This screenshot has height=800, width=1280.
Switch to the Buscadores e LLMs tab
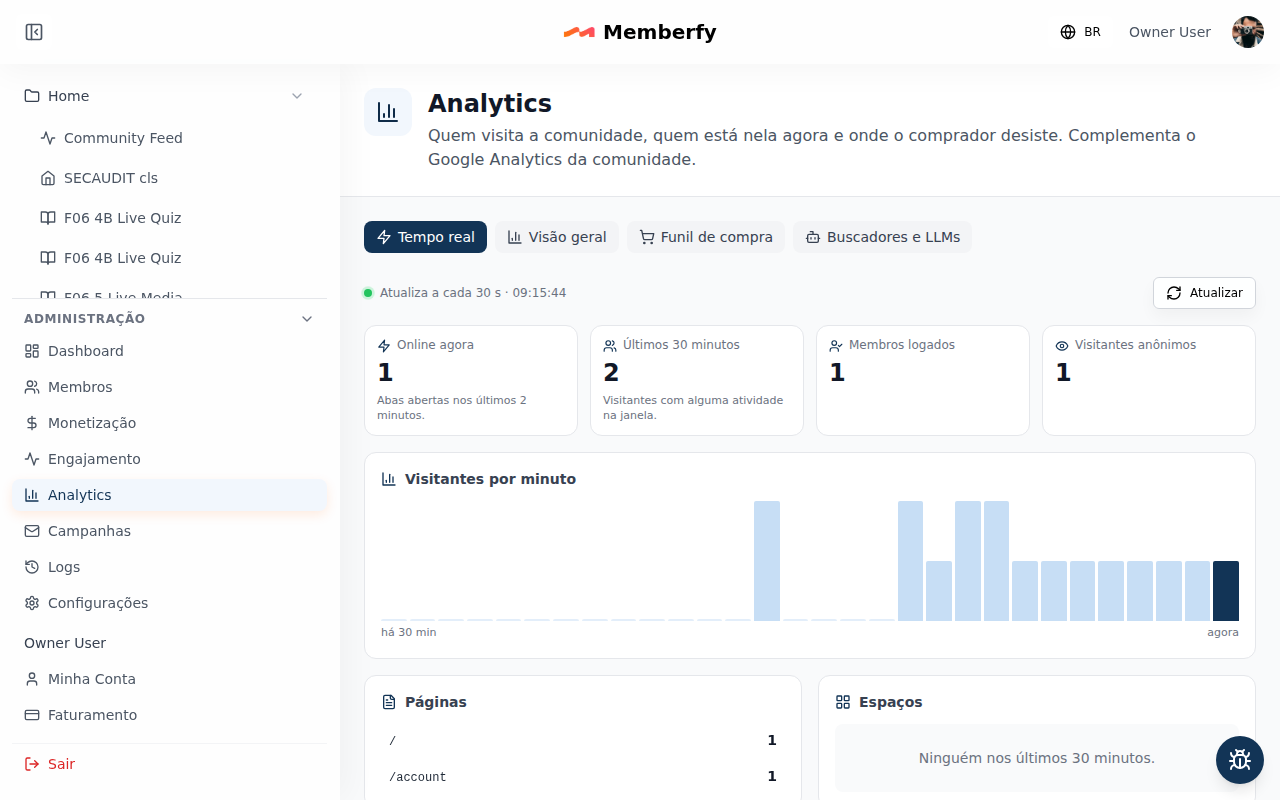coord(882,237)
